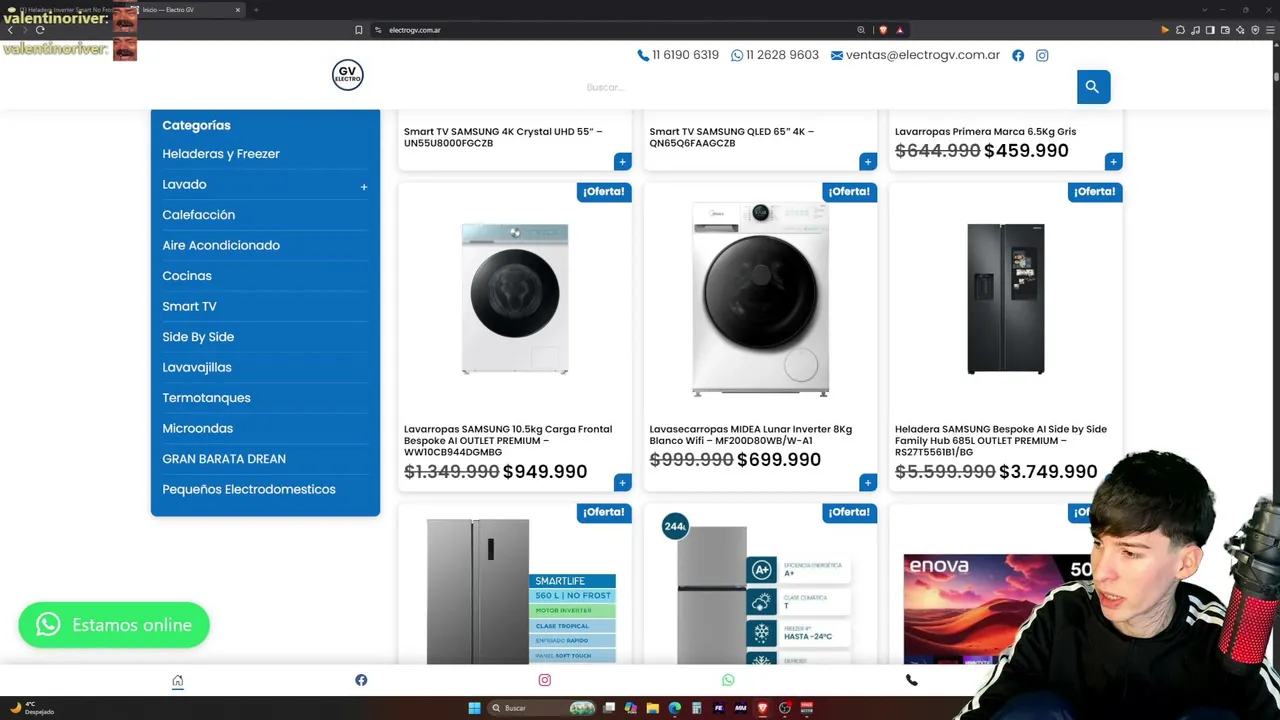Add Lavarropas Primera Marca plus button

[1113, 162]
